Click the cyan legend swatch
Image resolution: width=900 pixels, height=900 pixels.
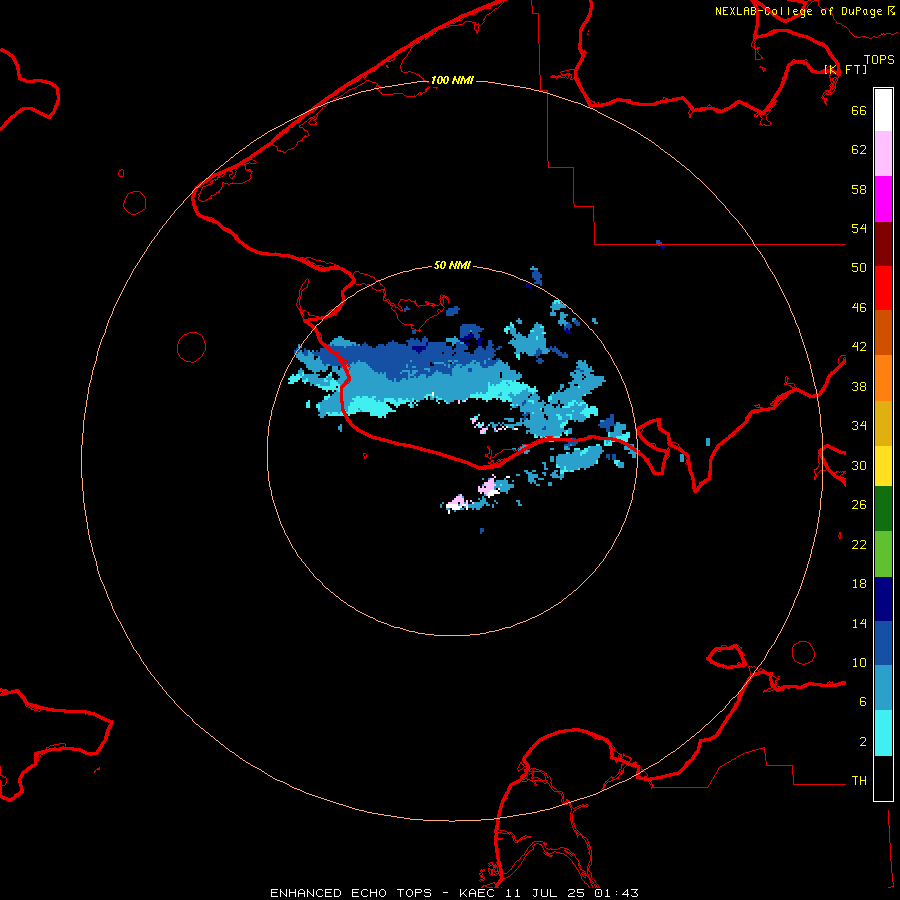pyautogui.click(x=883, y=733)
